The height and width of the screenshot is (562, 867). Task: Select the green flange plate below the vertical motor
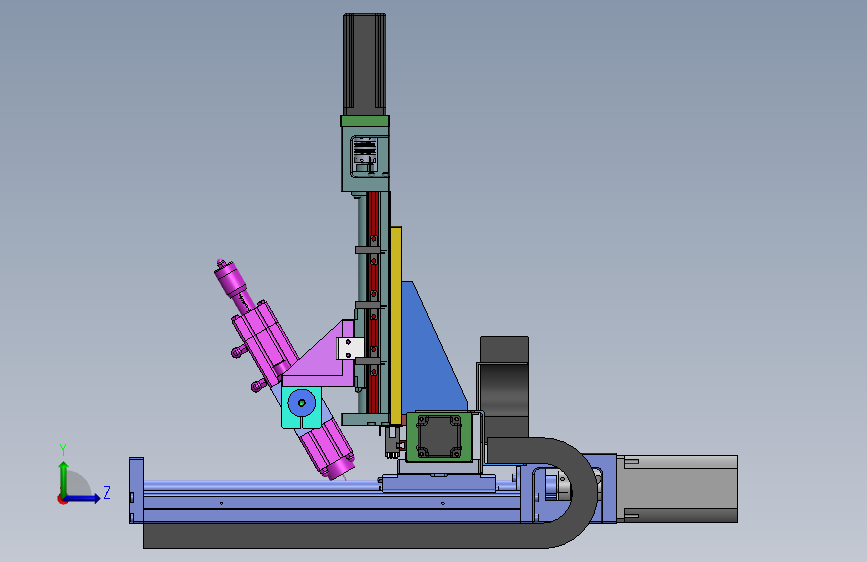pyautogui.click(x=365, y=121)
